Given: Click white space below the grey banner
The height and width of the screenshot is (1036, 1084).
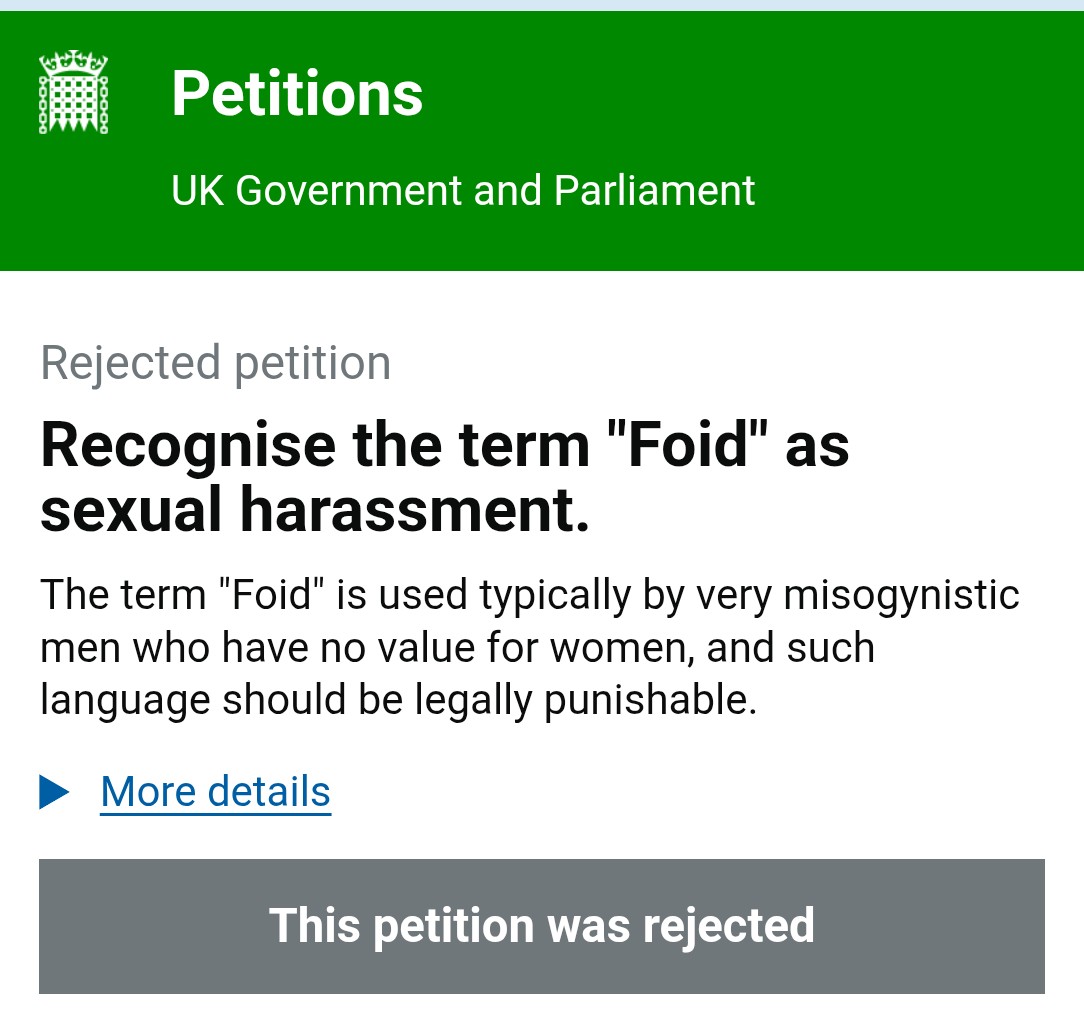Looking at the screenshot, I should [541, 1016].
